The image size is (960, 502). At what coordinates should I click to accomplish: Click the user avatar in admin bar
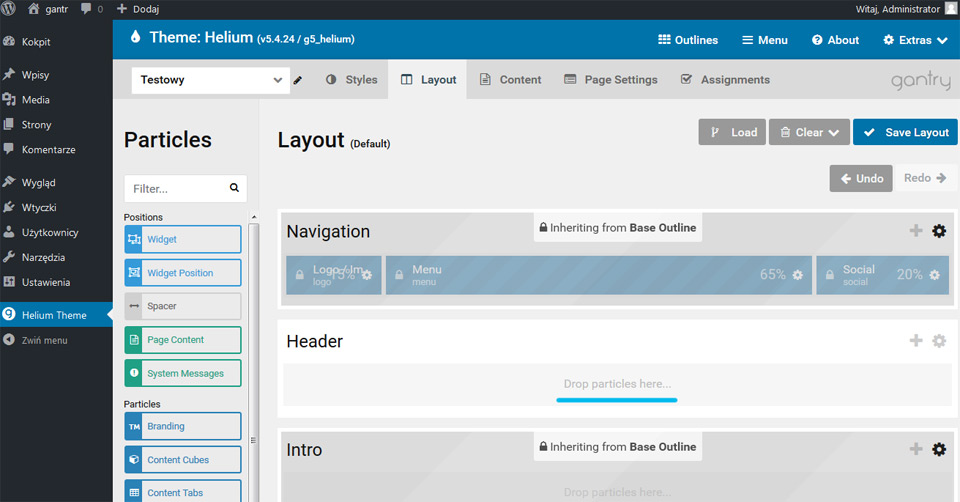951,9
